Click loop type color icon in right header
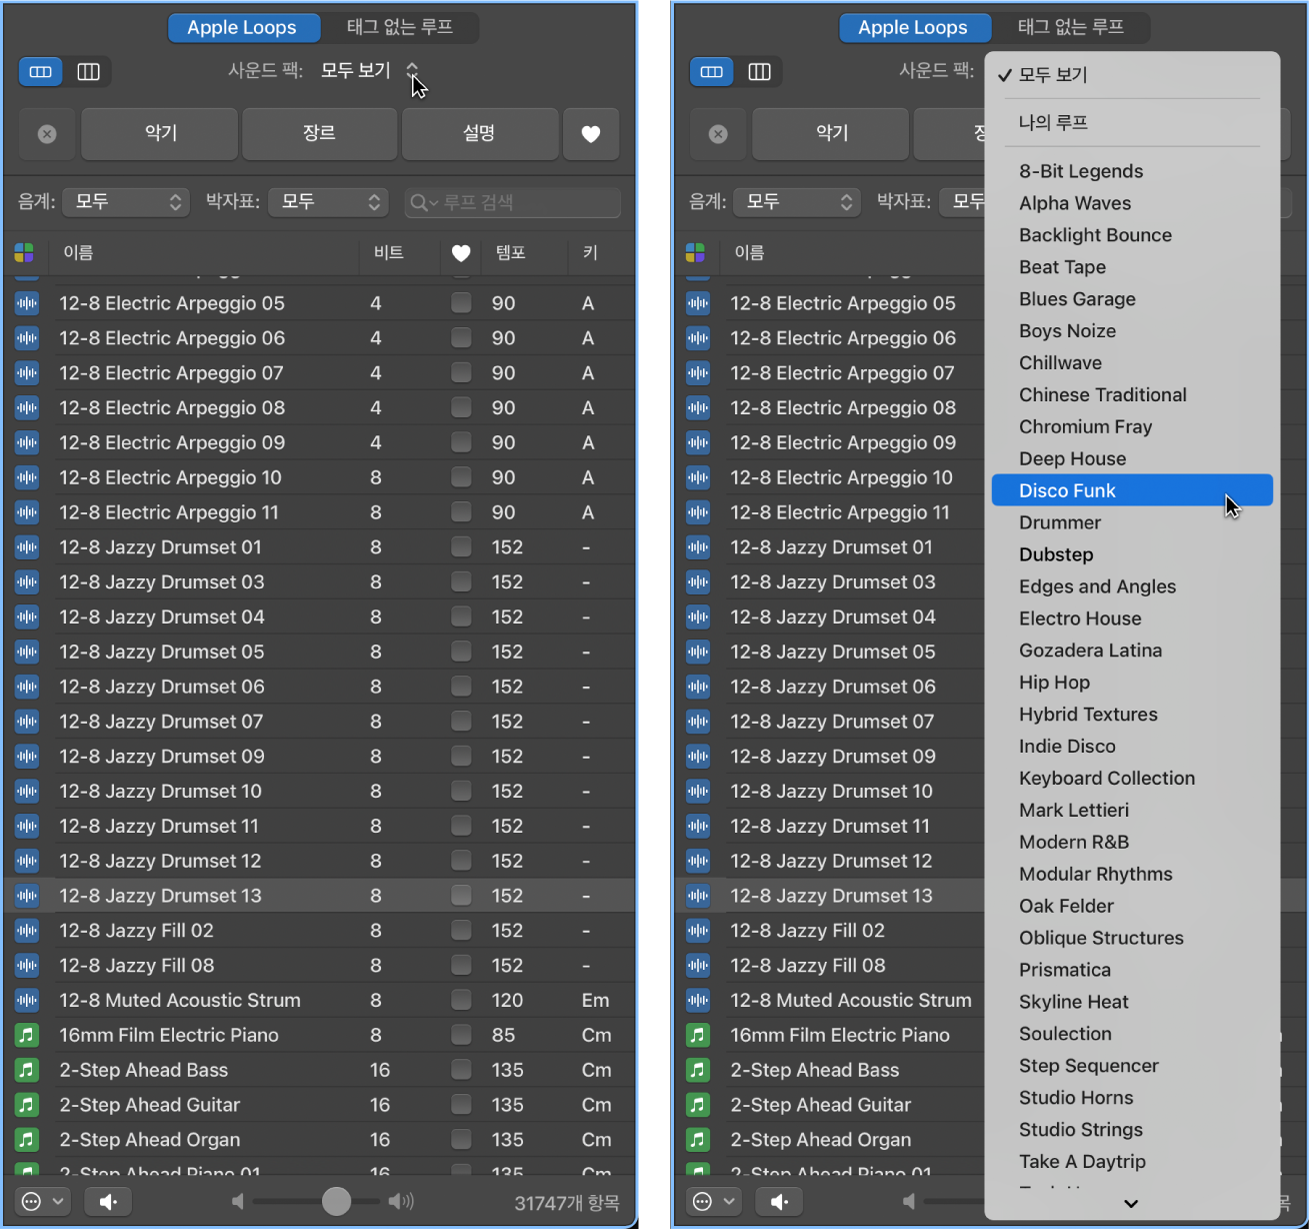1311x1229 pixels. pyautogui.click(x=696, y=253)
